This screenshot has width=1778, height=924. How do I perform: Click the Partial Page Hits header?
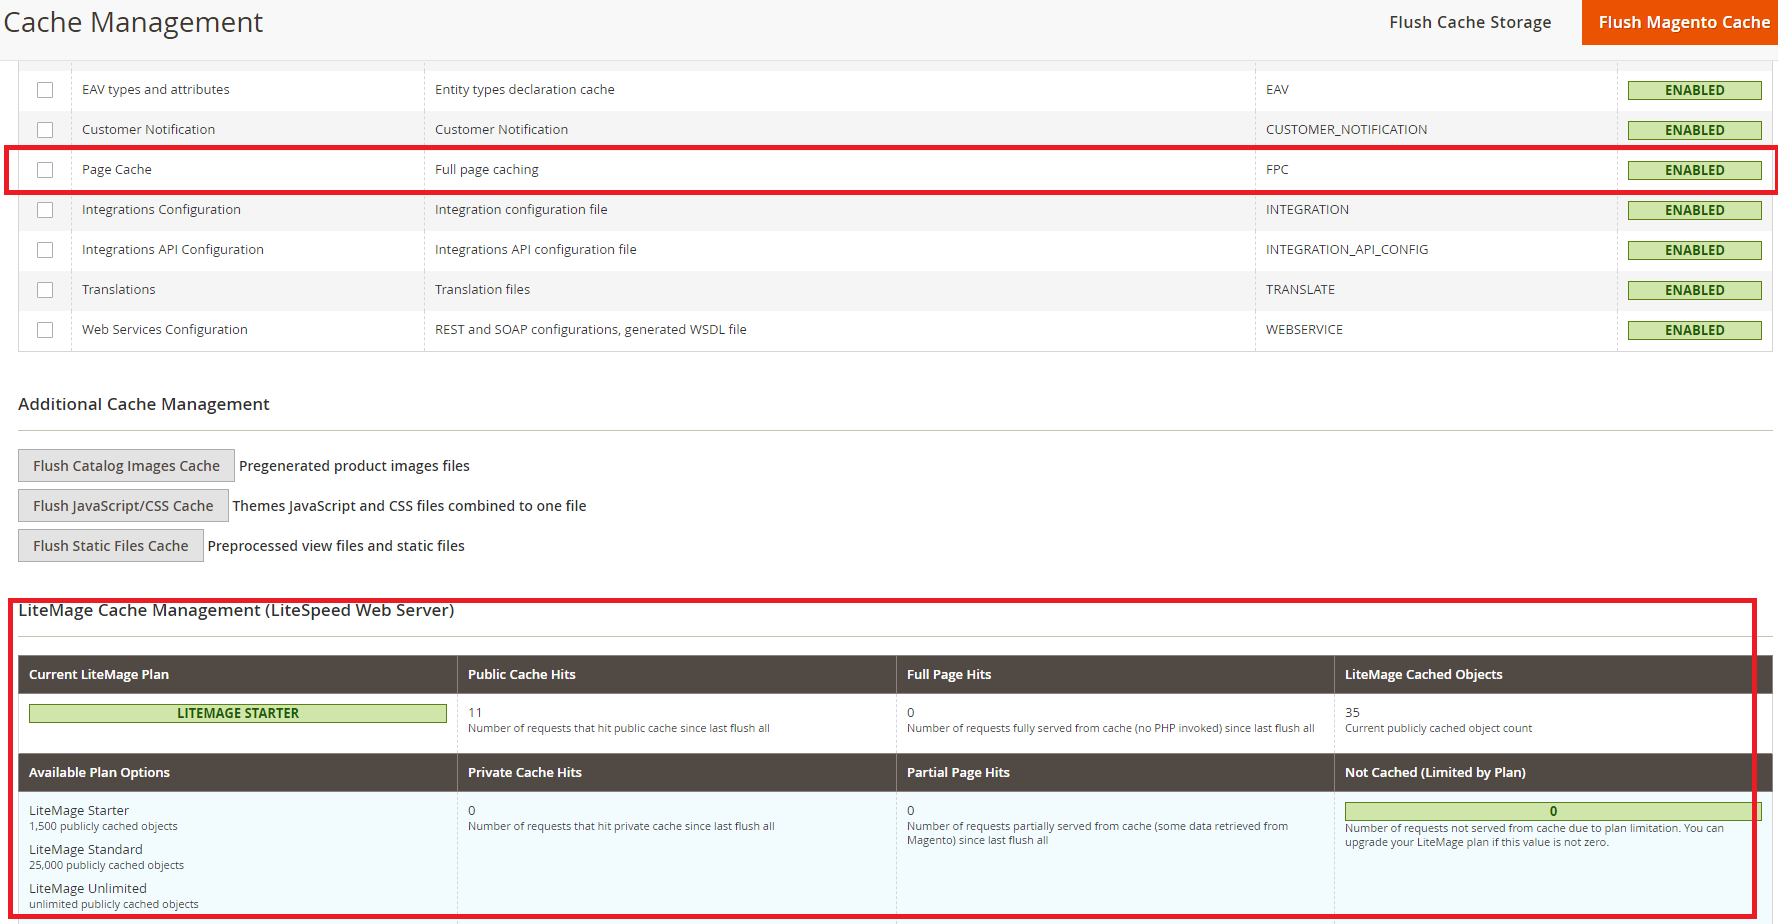click(958, 773)
